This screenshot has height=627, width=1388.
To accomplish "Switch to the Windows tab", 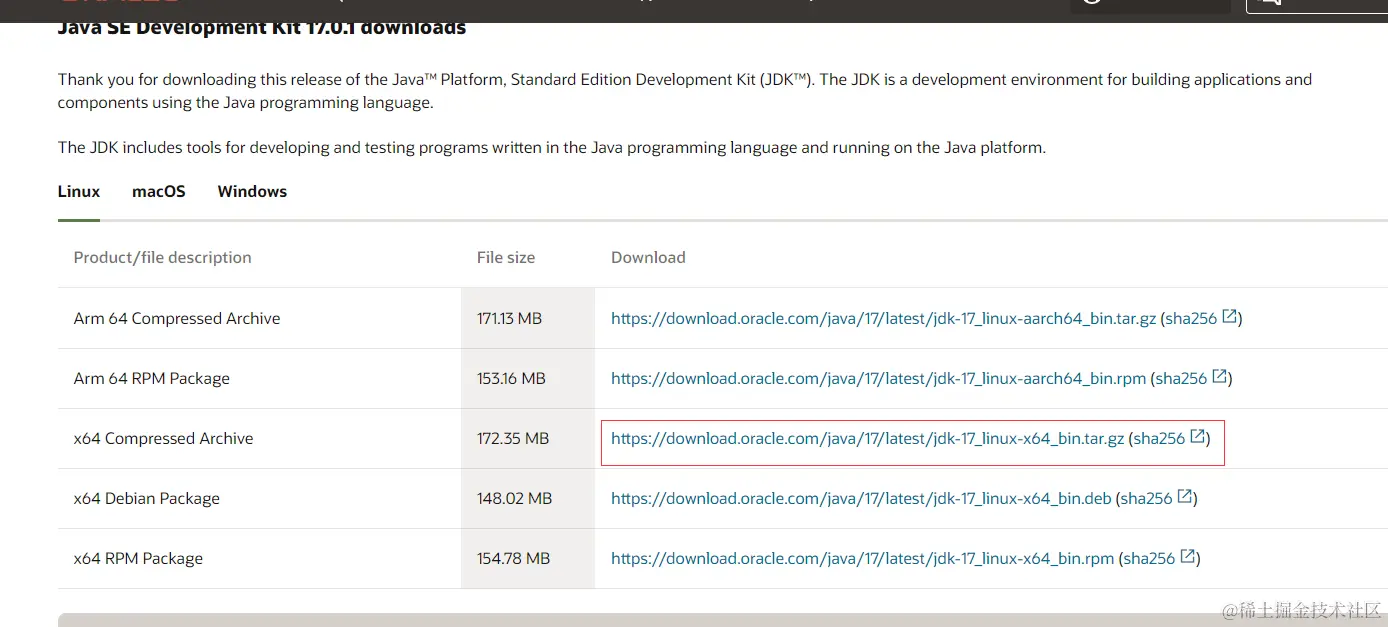I will click(x=252, y=192).
